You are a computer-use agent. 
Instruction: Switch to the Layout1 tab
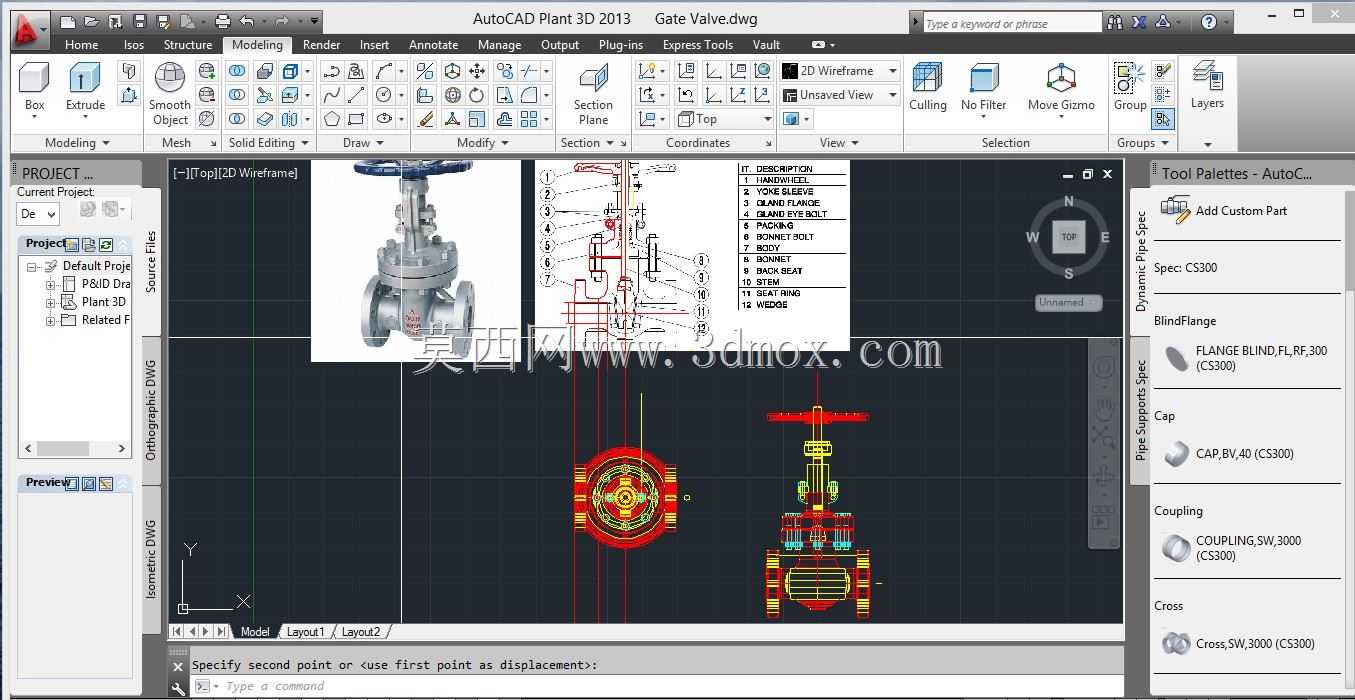click(x=305, y=632)
